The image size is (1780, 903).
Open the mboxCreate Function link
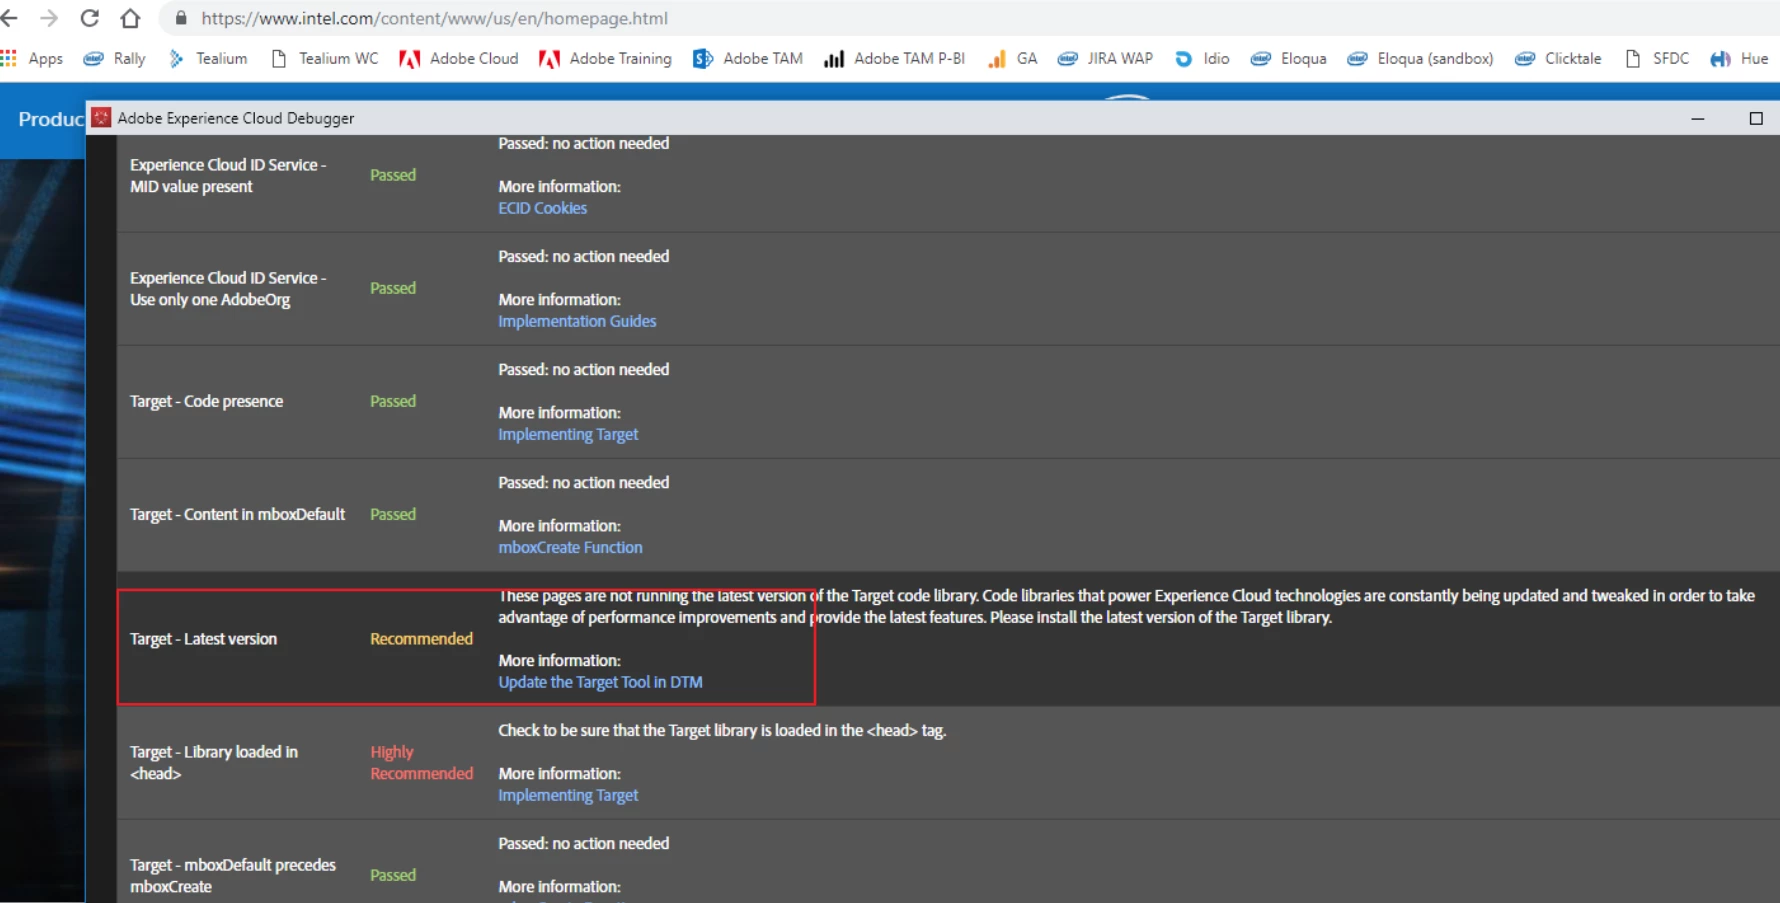[570, 547]
